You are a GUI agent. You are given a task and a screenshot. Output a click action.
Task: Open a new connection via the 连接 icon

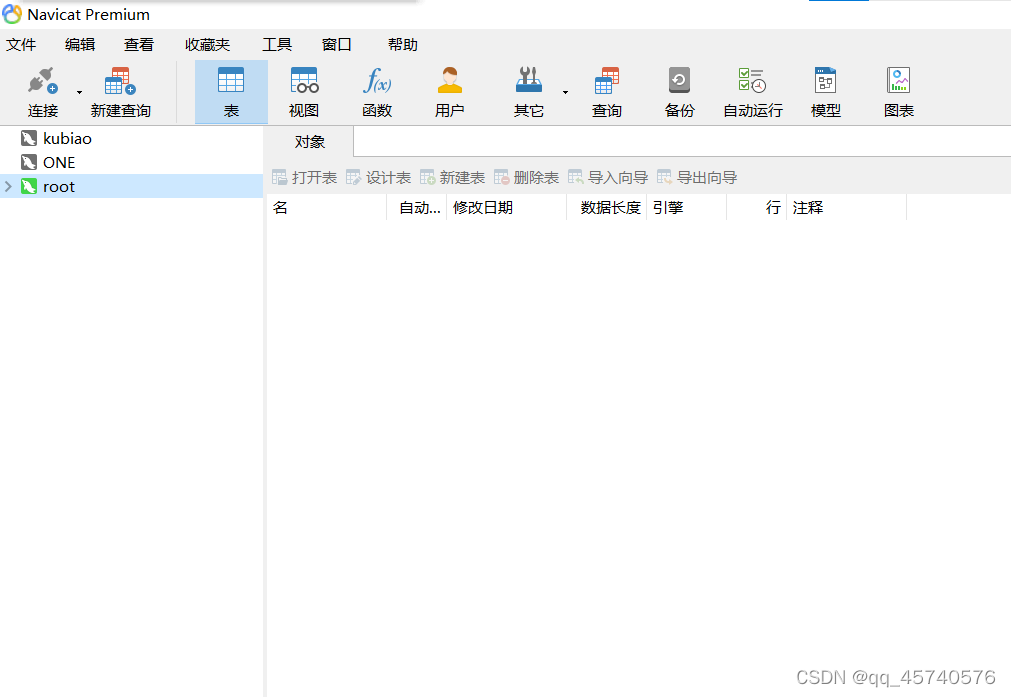coord(42,90)
